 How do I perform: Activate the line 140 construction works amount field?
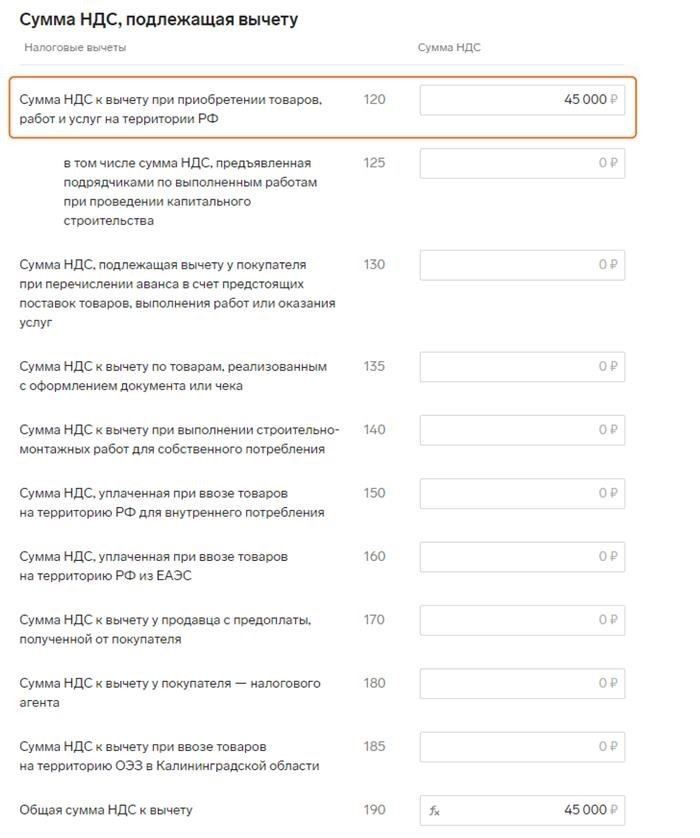click(x=522, y=430)
